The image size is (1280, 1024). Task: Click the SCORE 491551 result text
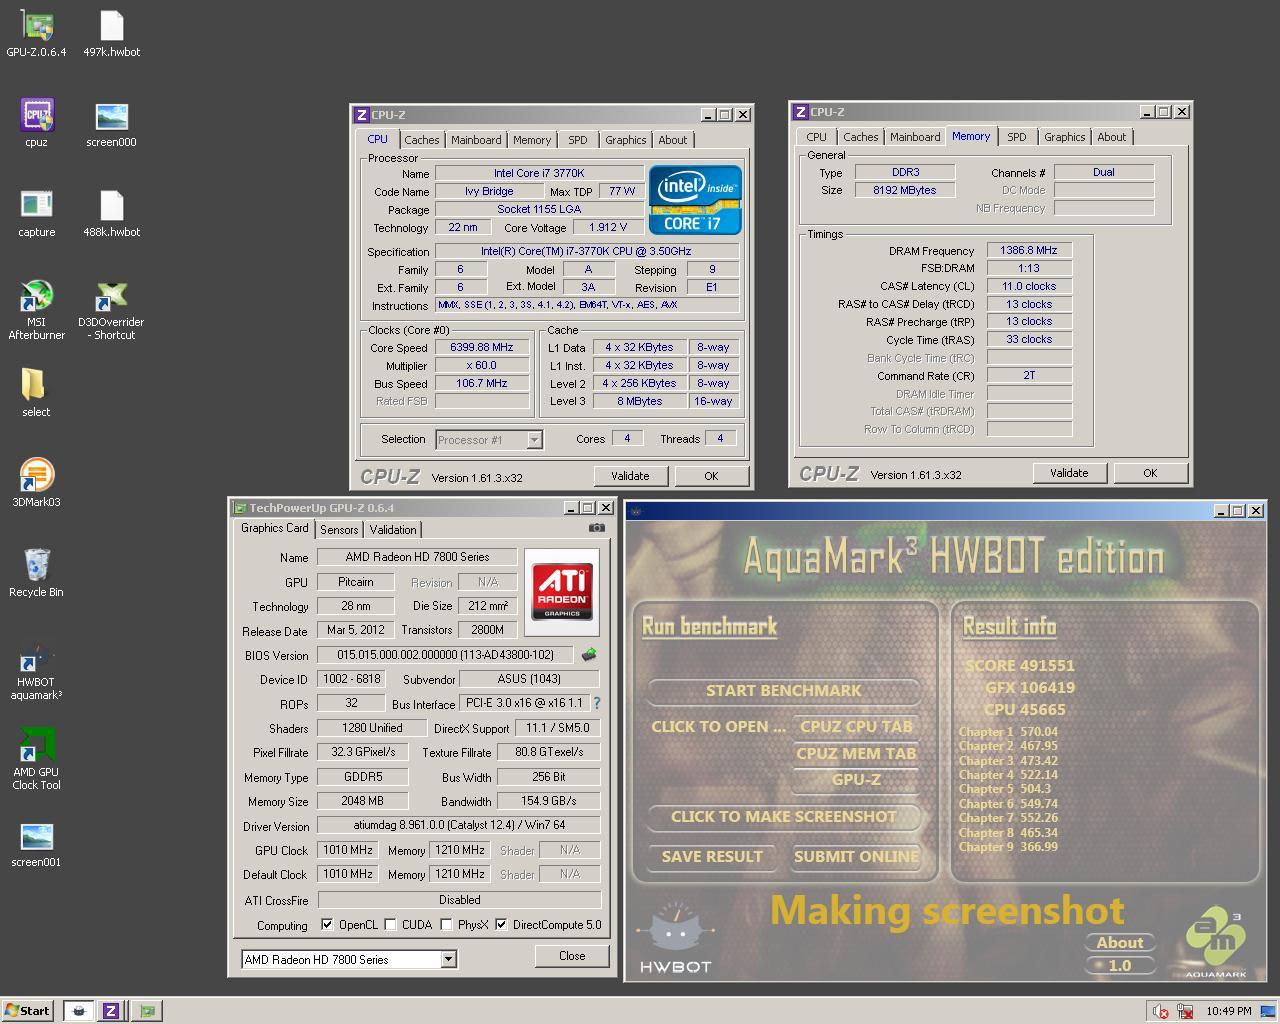tap(1019, 665)
